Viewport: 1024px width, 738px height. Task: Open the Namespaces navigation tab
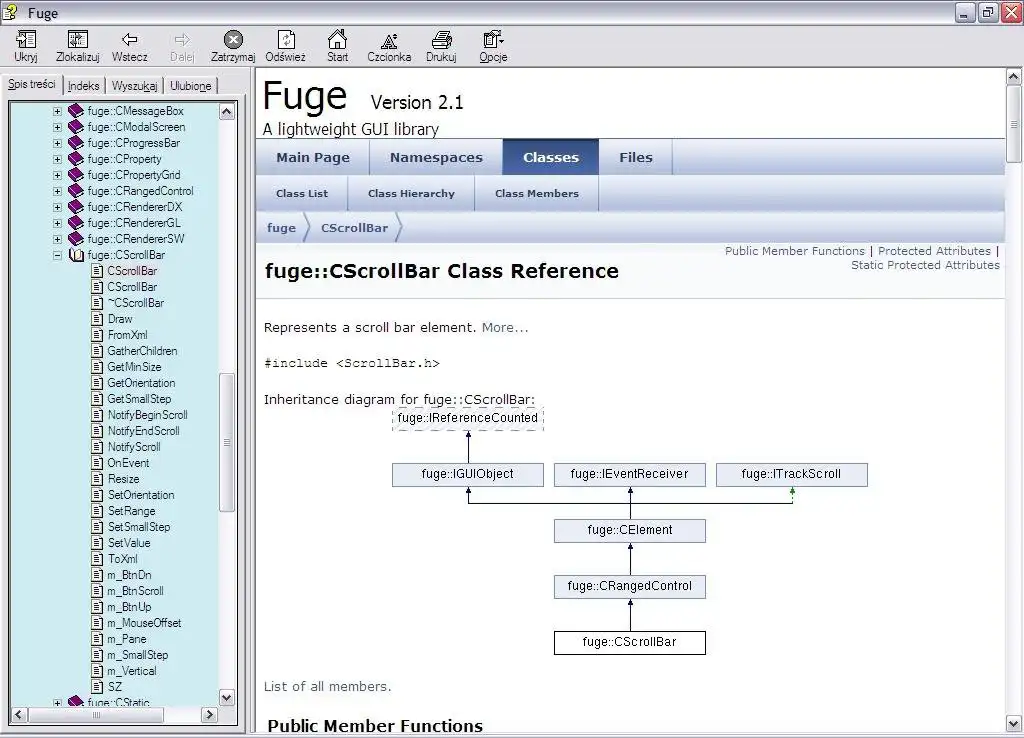[436, 157]
